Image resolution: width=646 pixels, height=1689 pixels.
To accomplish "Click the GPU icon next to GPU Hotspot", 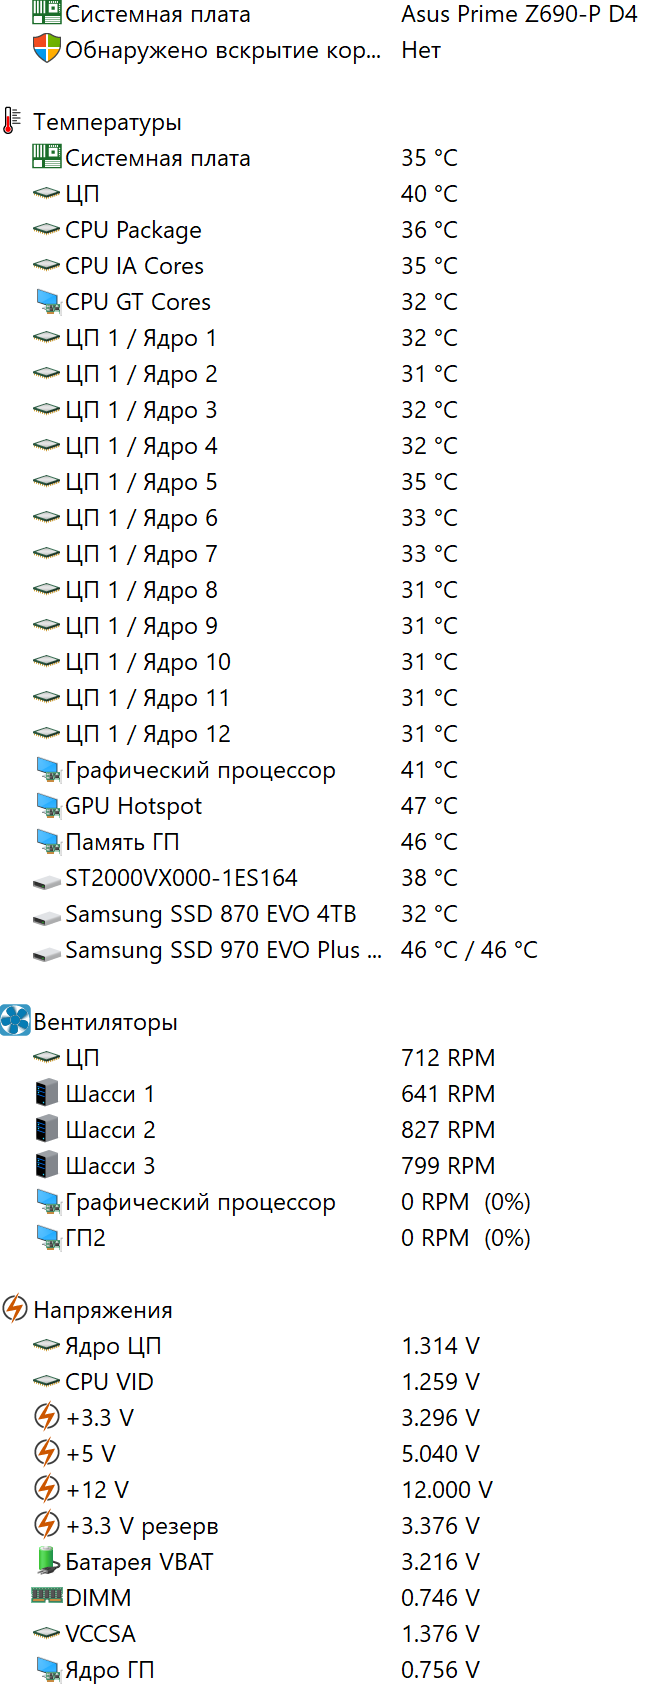I will point(47,805).
